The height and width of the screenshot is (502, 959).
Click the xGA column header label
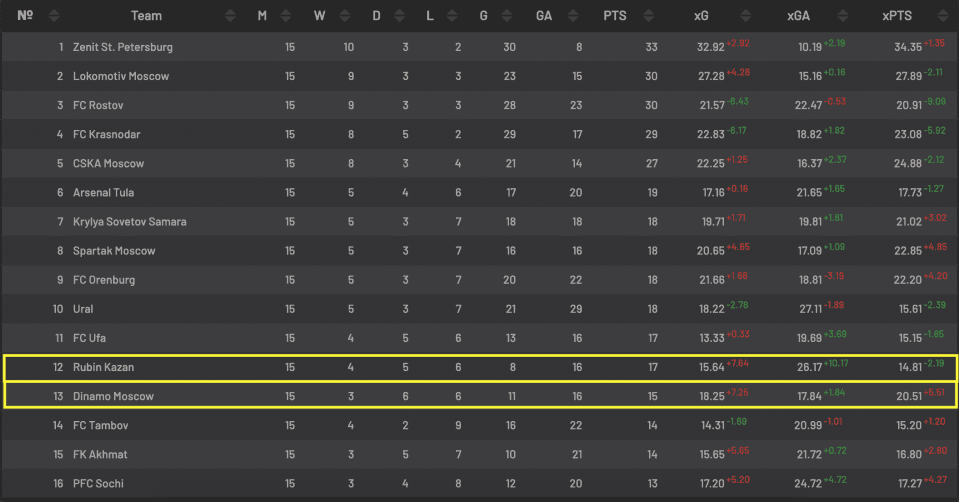[x=798, y=16]
